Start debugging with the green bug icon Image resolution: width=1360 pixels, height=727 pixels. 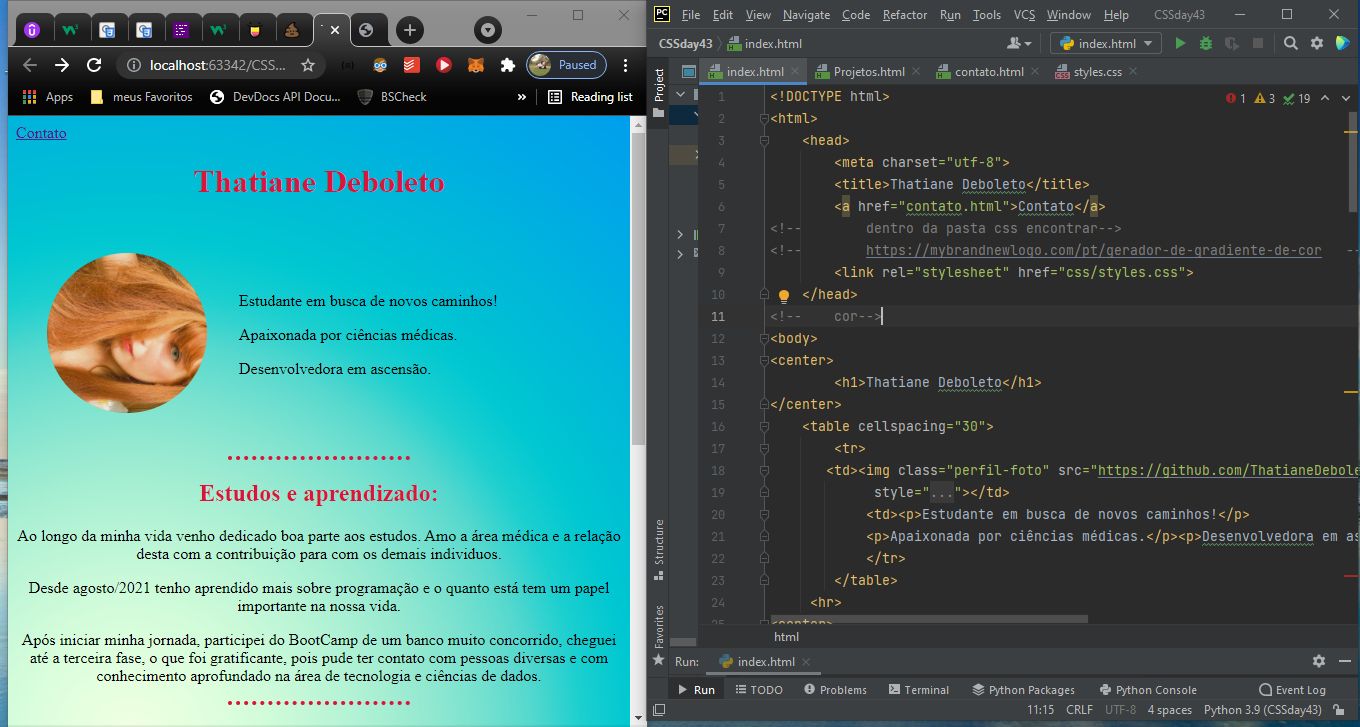[1206, 43]
